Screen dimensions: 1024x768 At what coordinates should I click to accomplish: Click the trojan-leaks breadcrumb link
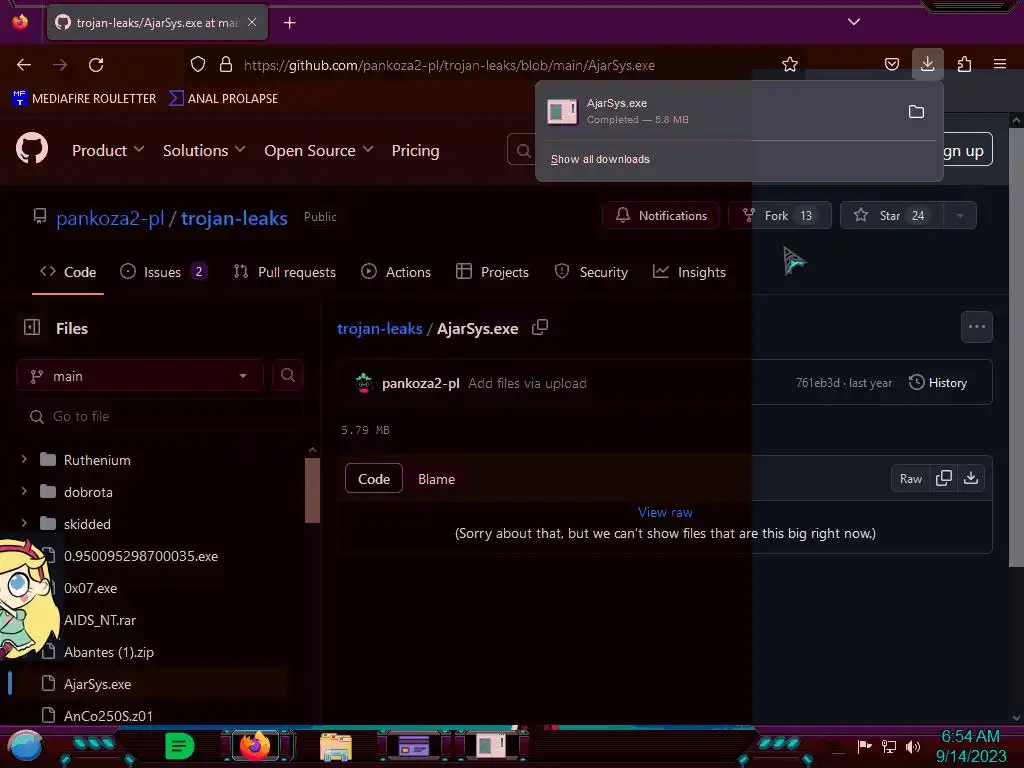click(379, 328)
